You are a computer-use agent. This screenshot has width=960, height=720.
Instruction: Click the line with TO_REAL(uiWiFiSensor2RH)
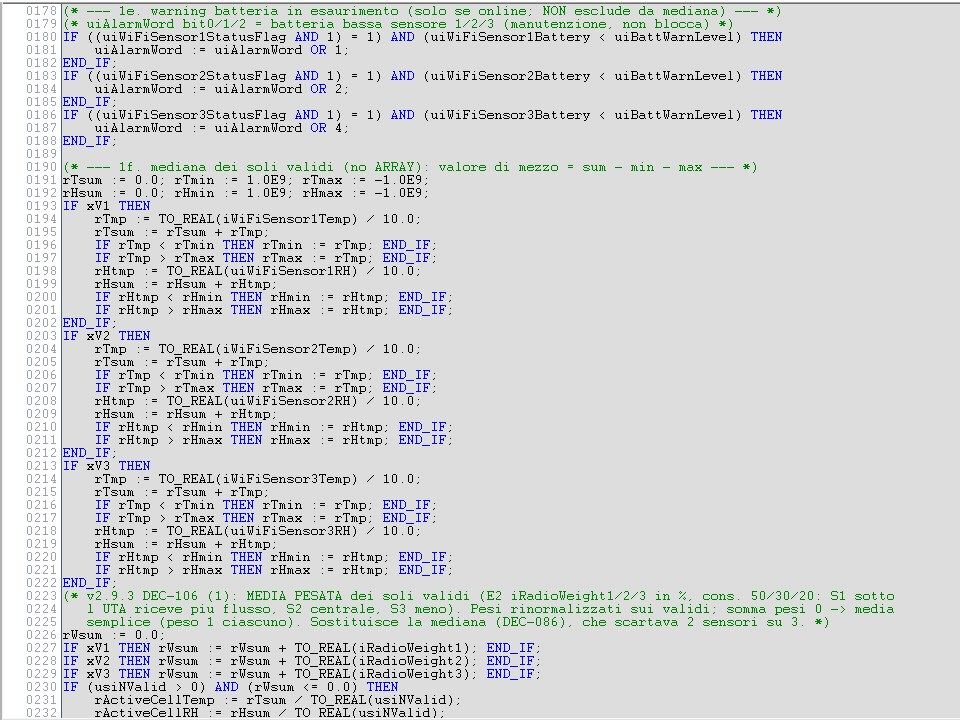point(258,401)
